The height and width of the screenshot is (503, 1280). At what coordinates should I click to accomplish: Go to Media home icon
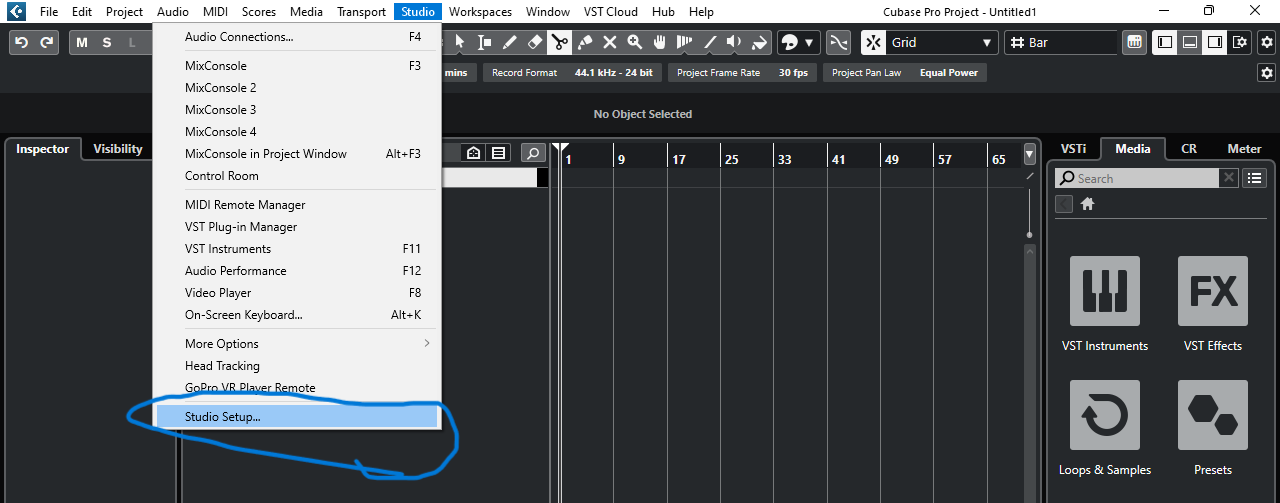click(x=1087, y=204)
